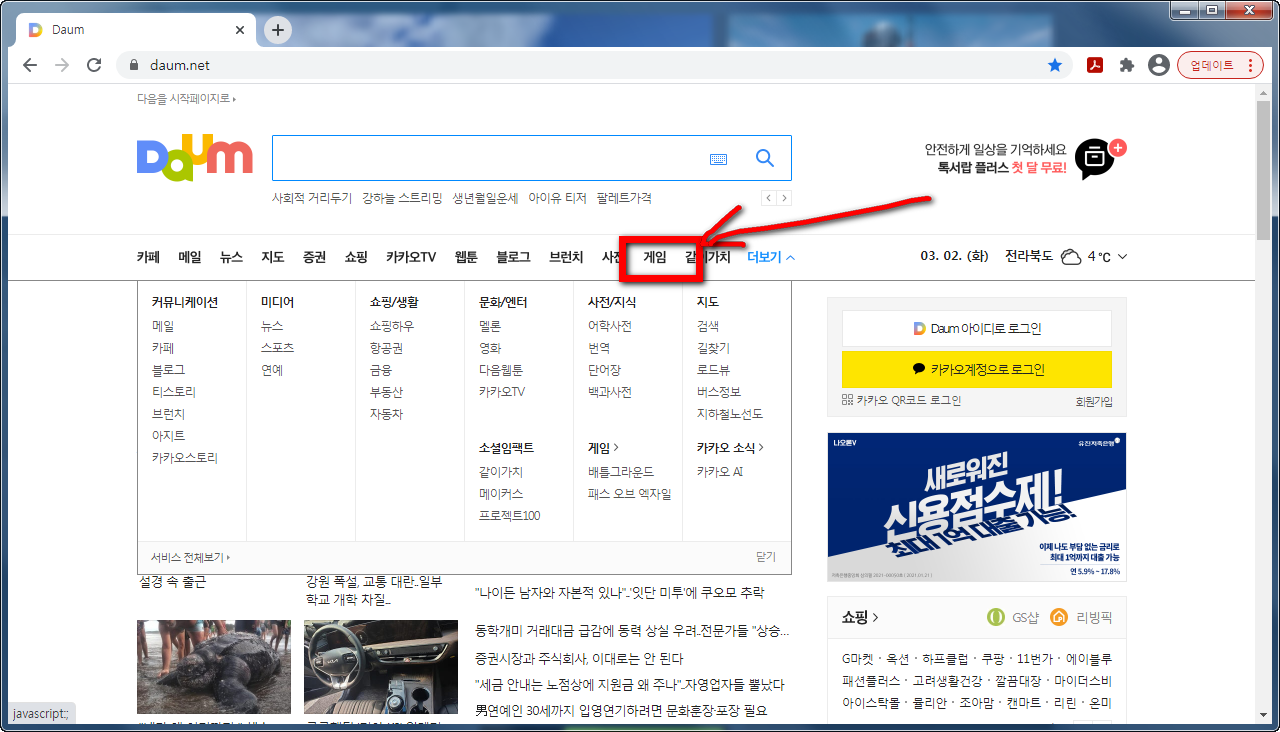1280x732 pixels.
Task: Click 서비스 전체보기 link
Action: pos(190,557)
